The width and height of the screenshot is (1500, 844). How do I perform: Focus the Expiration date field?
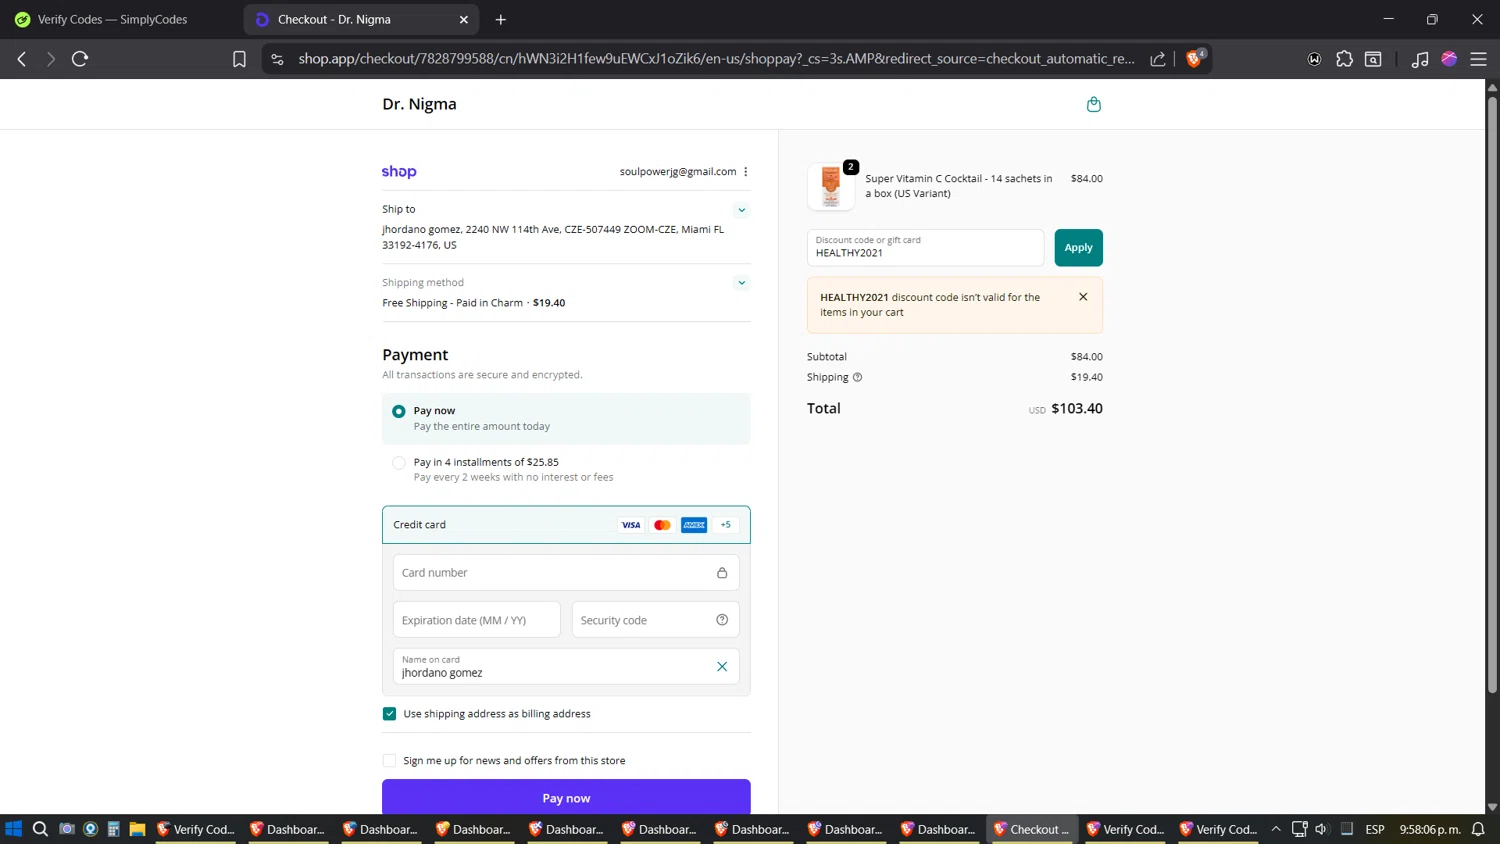(476, 620)
